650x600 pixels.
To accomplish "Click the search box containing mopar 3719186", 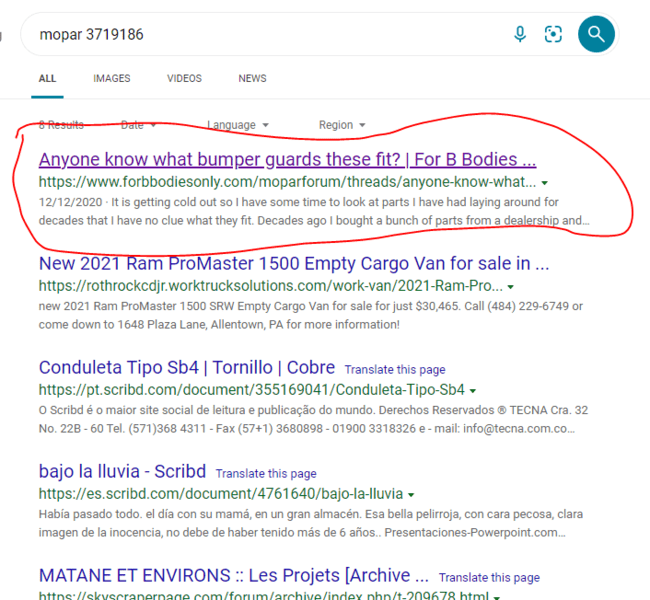I will click(260, 34).
